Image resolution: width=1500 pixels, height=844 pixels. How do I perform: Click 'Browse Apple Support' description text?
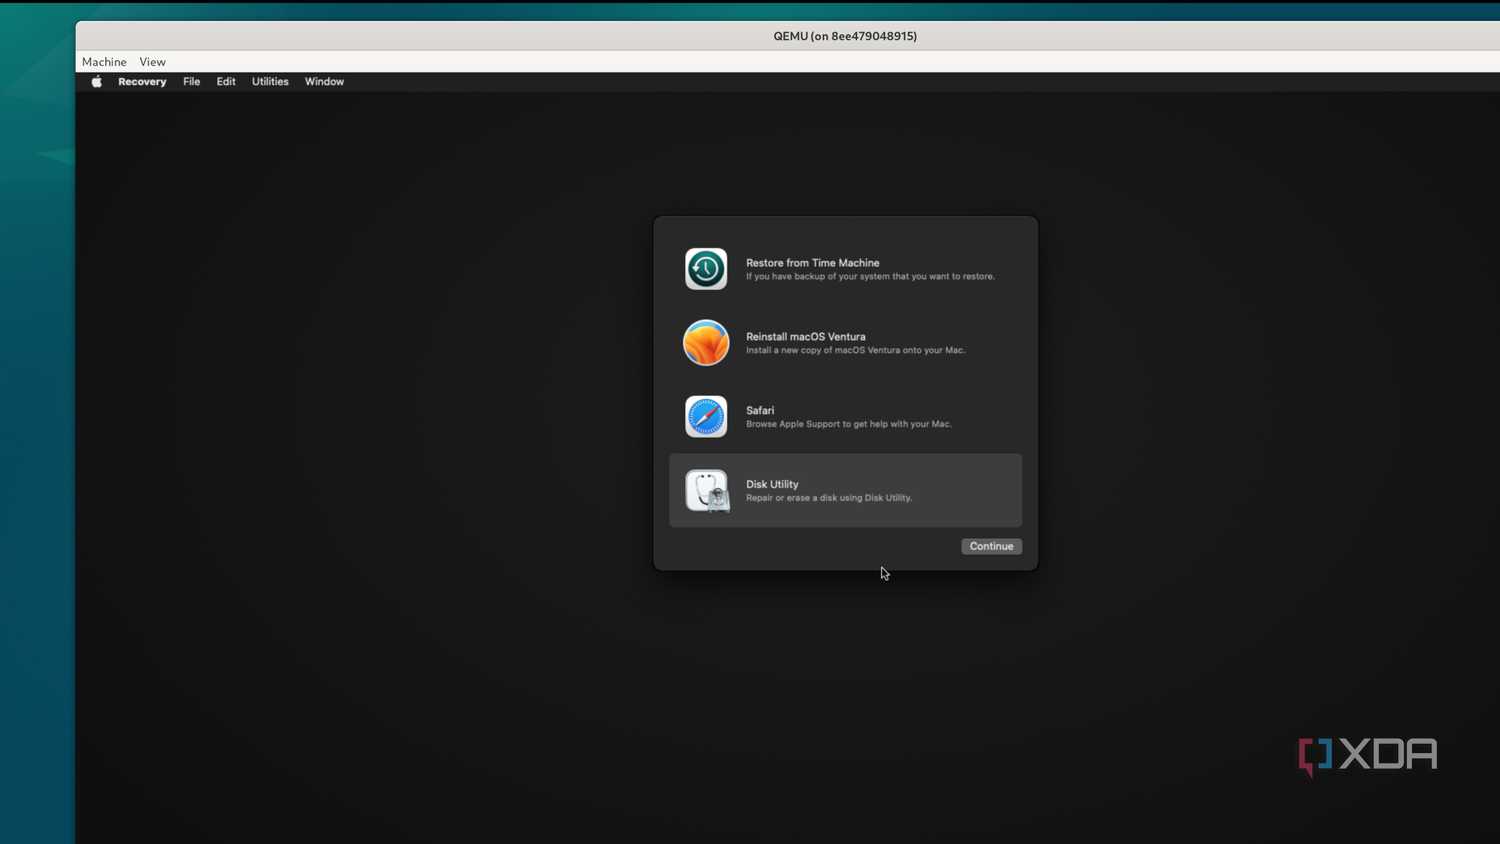[849, 424]
